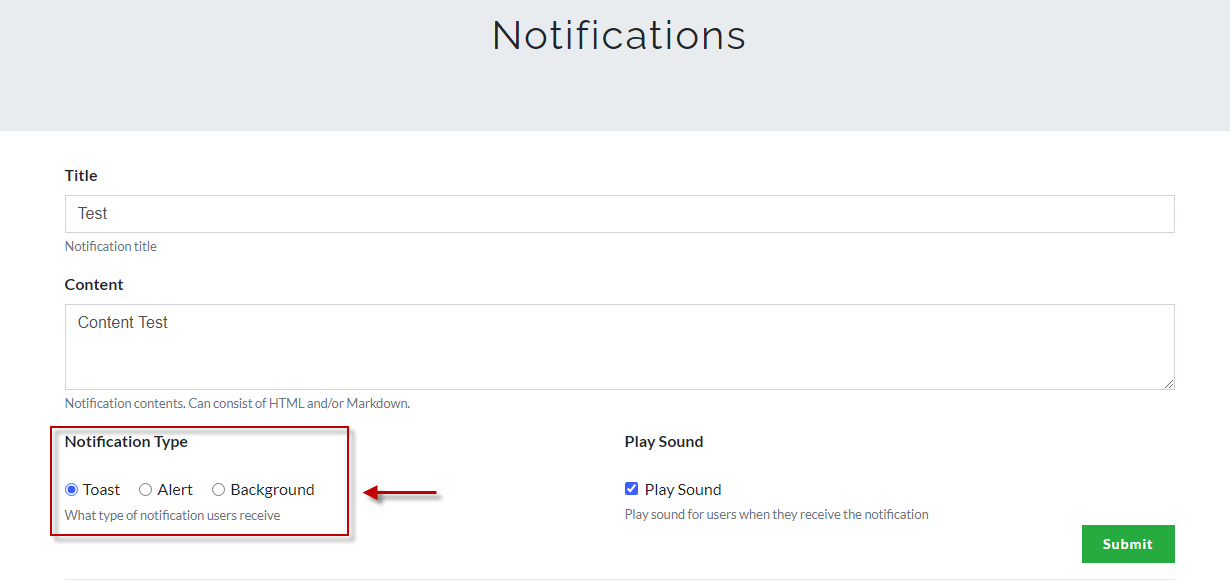Click the Content textarea resize handle
Screen dimensions: 1230x588
pyautogui.click(x=1169, y=383)
